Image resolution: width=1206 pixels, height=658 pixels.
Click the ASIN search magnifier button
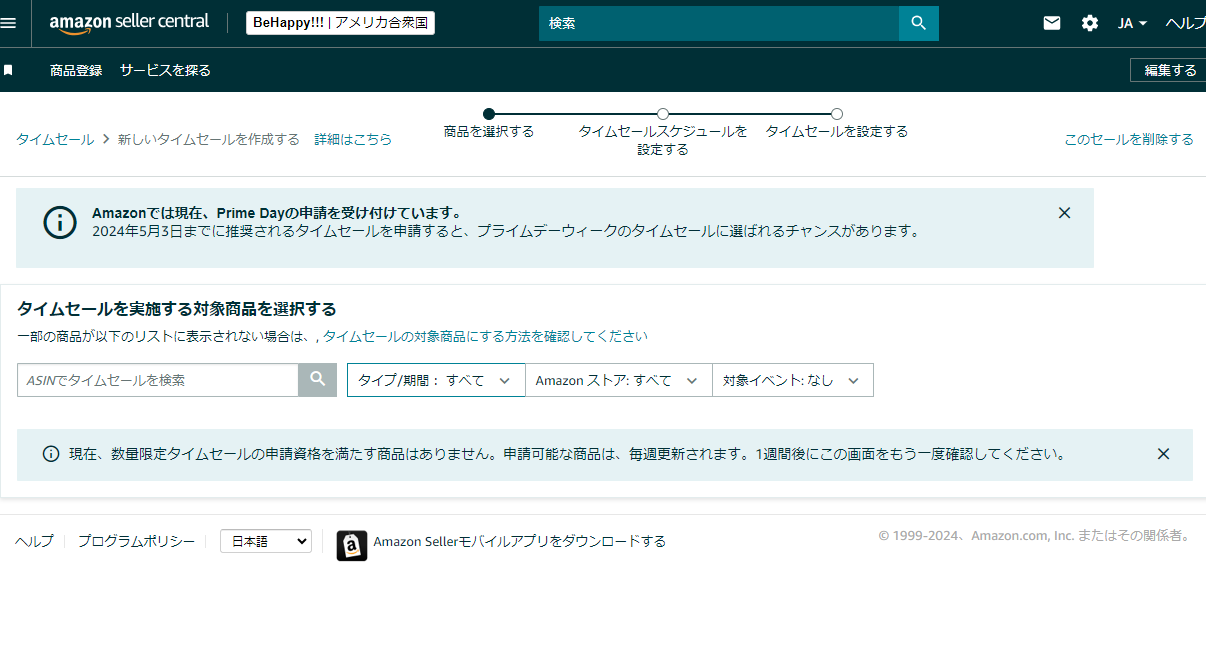318,379
